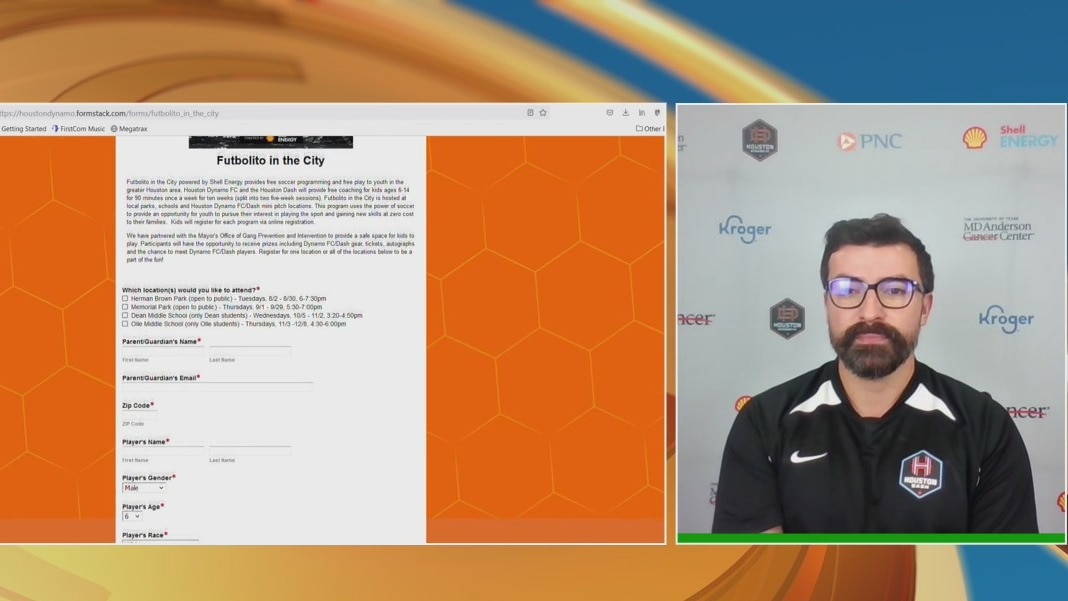Click the bookmark star icon in address bar
Image resolution: width=1068 pixels, height=601 pixels.
click(x=543, y=113)
